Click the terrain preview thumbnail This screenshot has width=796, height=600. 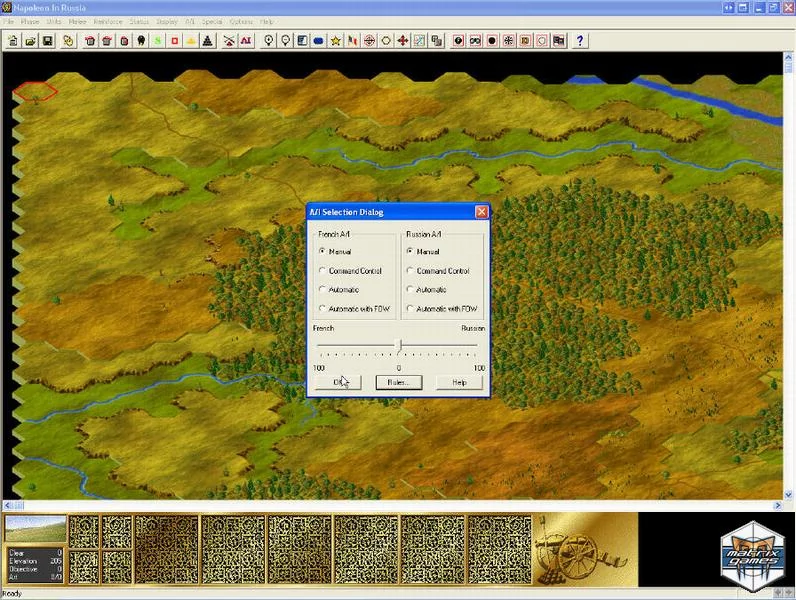coord(35,529)
